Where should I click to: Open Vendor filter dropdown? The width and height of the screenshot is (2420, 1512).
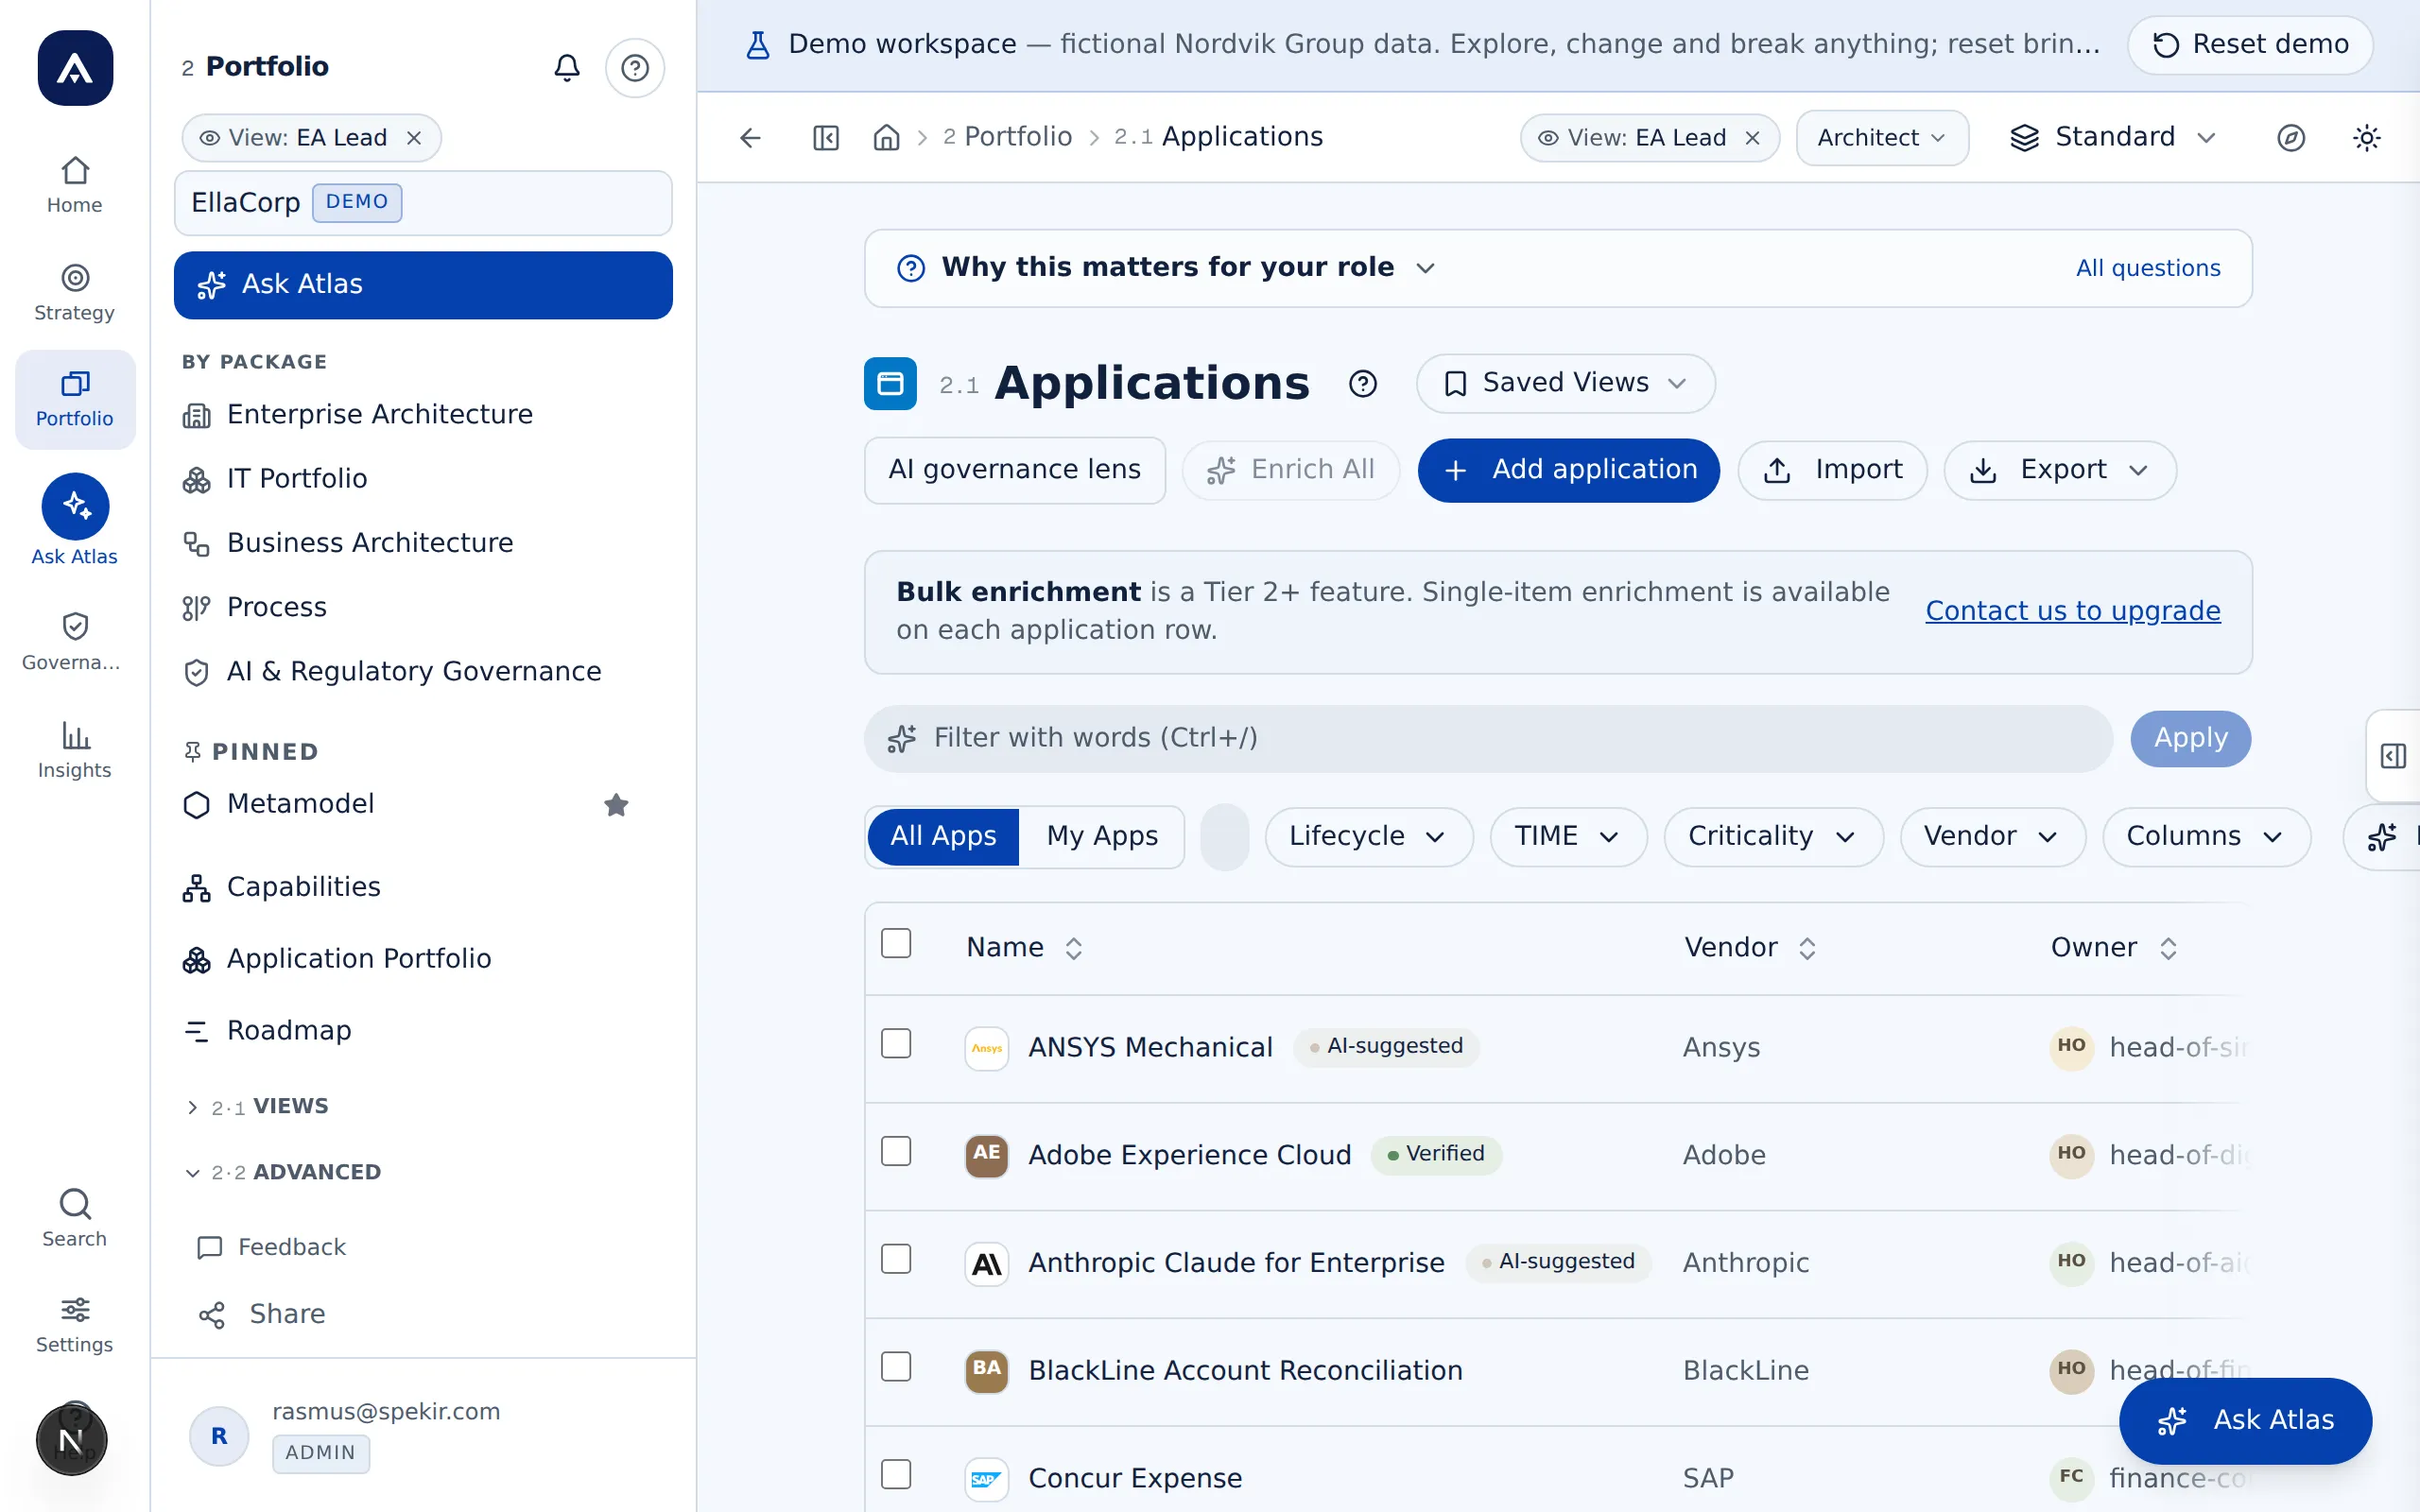point(1992,836)
